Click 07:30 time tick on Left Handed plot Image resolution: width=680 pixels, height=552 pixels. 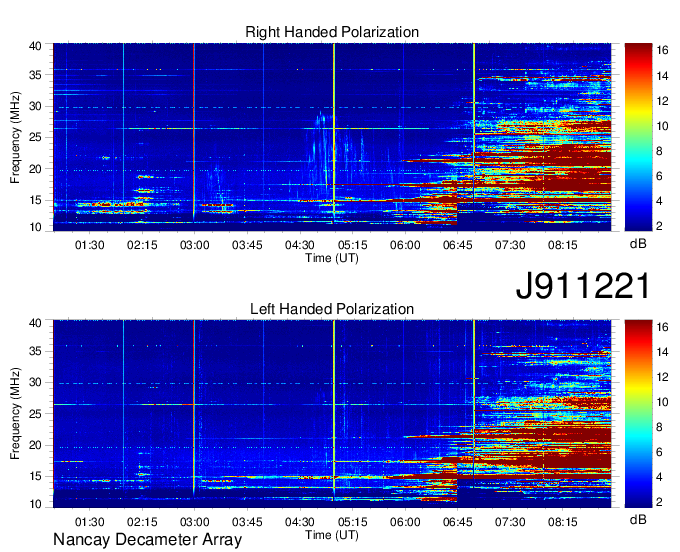point(510,522)
